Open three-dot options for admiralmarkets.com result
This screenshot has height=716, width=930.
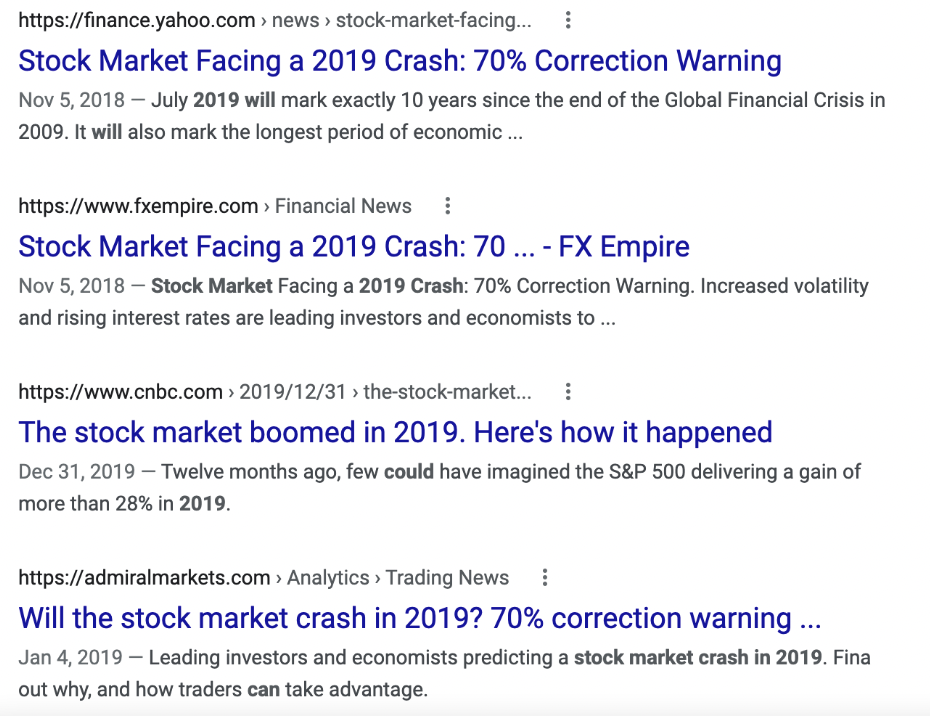pyautogui.click(x=544, y=577)
